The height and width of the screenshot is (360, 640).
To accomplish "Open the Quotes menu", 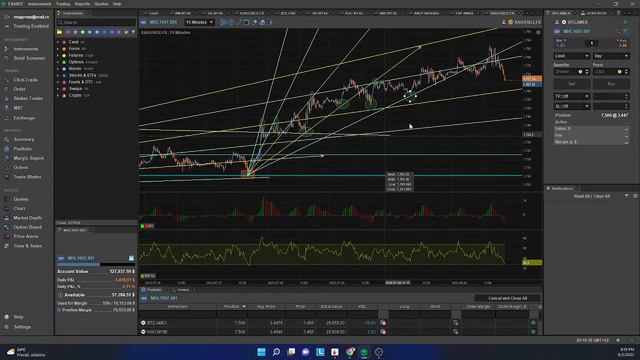I will point(101,4).
